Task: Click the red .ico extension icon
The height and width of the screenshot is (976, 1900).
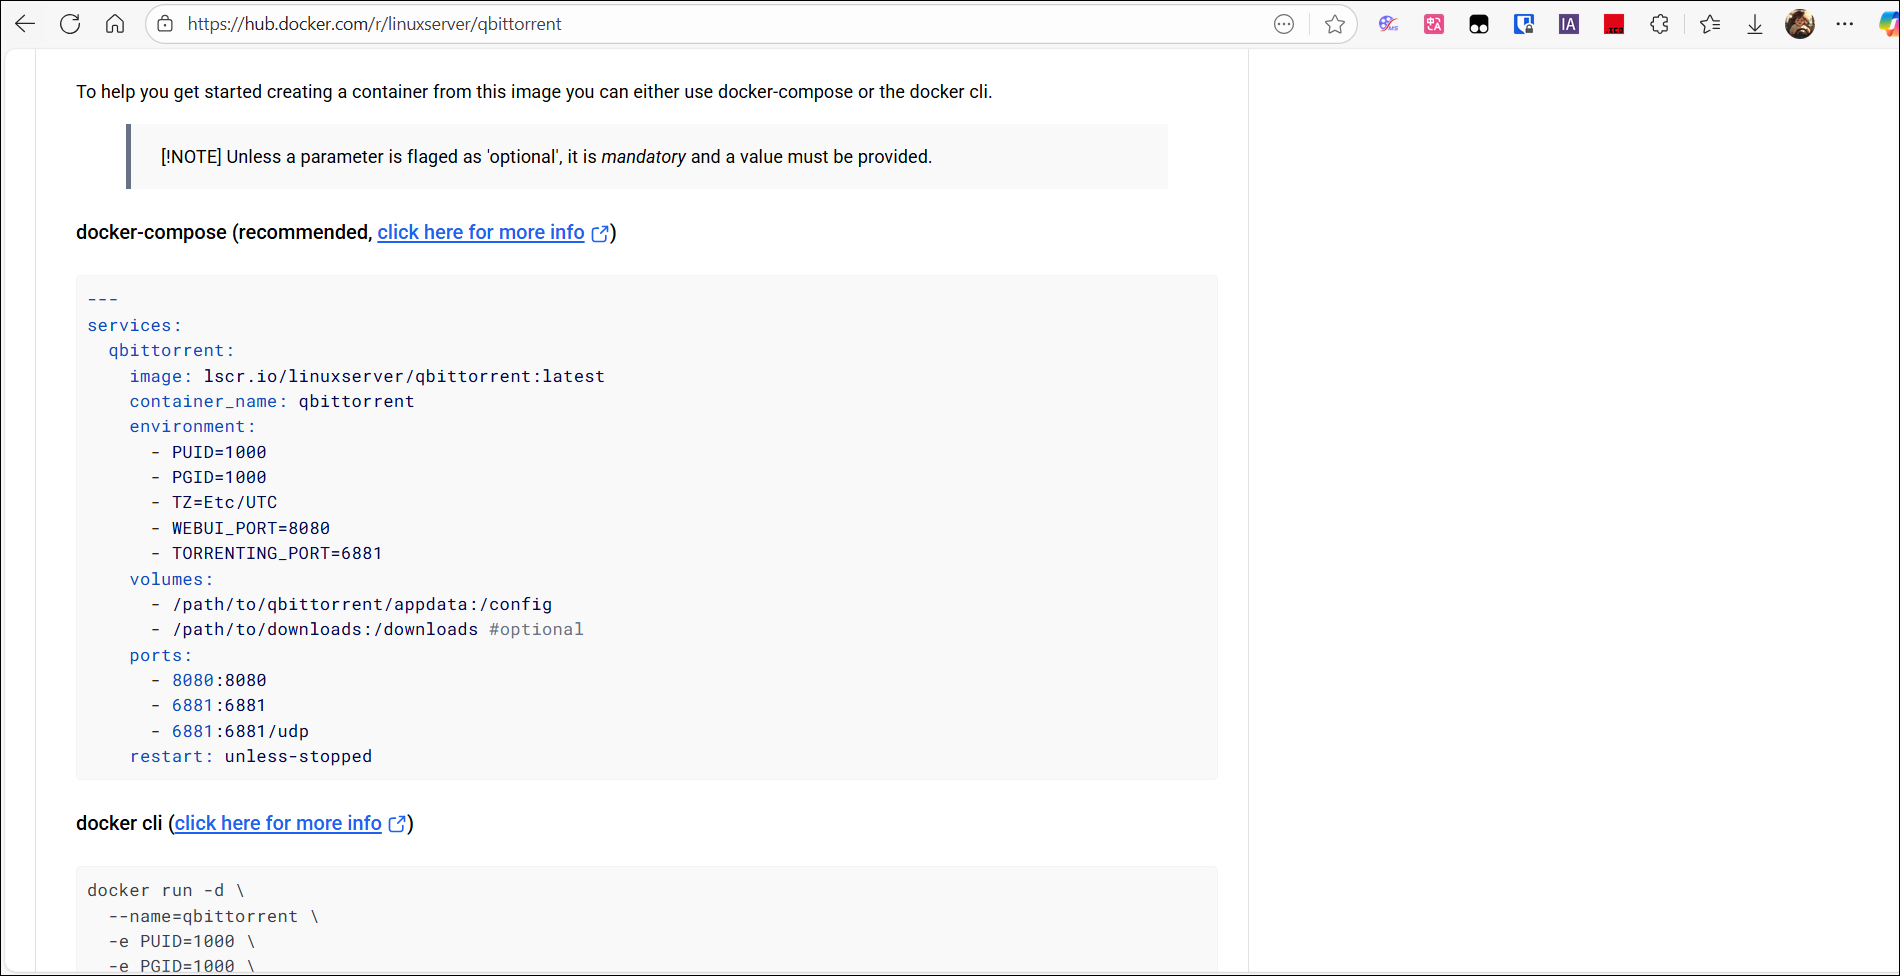Action: coord(1614,24)
